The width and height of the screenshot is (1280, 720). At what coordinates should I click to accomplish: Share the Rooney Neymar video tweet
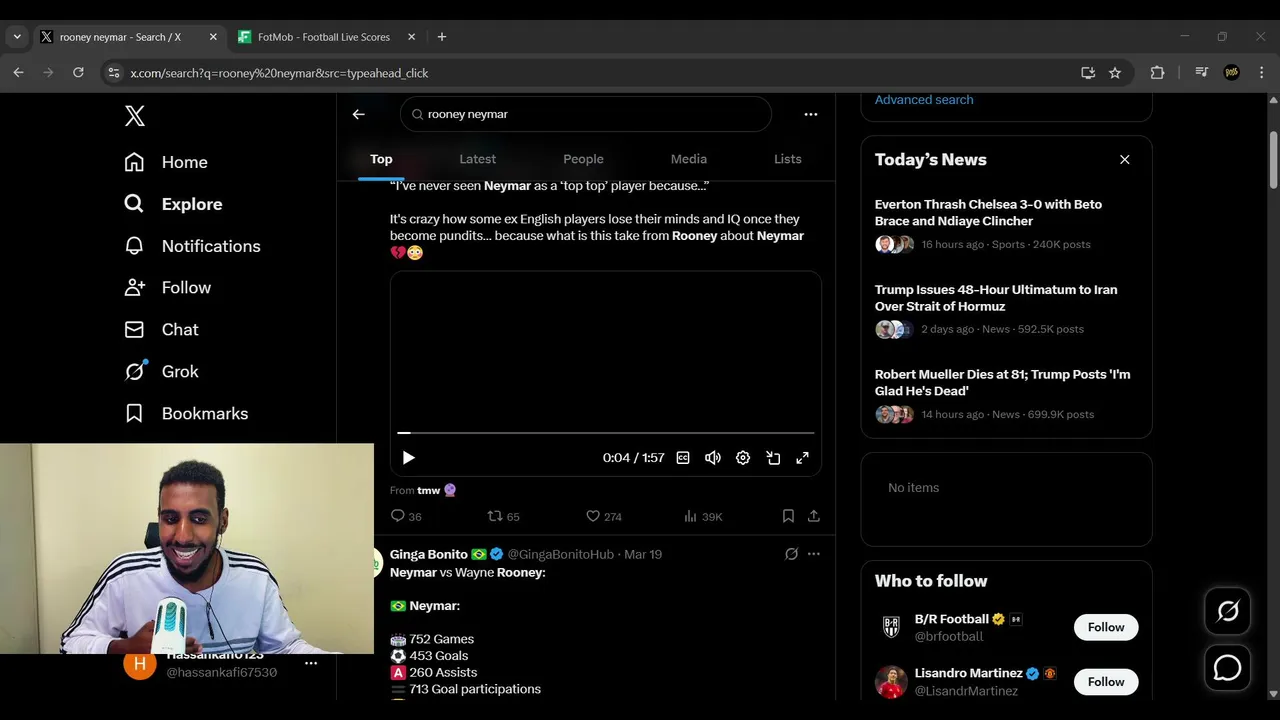click(x=814, y=516)
